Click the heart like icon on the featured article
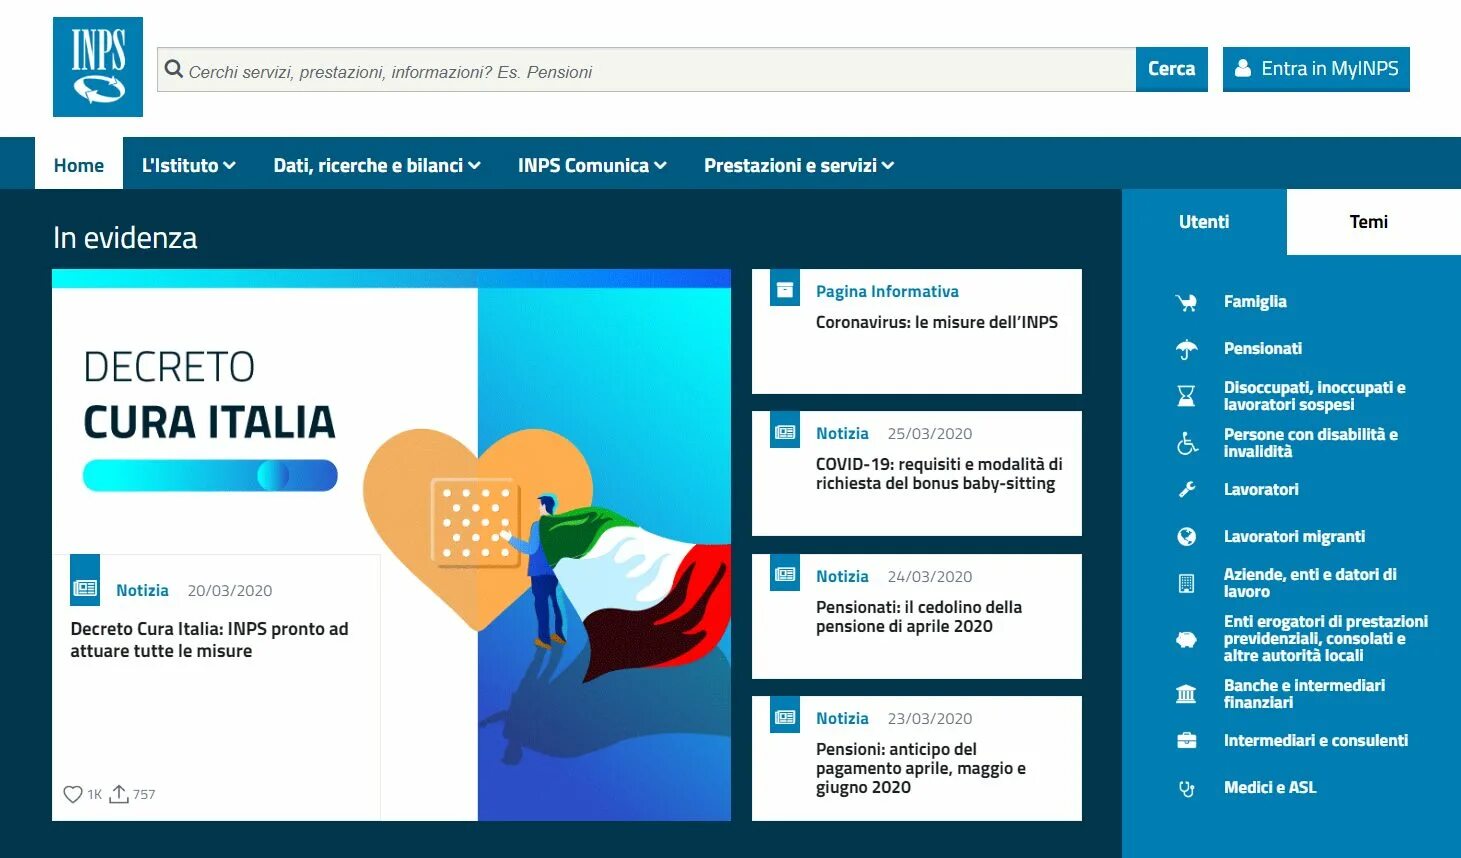The height and width of the screenshot is (858, 1461). [x=72, y=793]
